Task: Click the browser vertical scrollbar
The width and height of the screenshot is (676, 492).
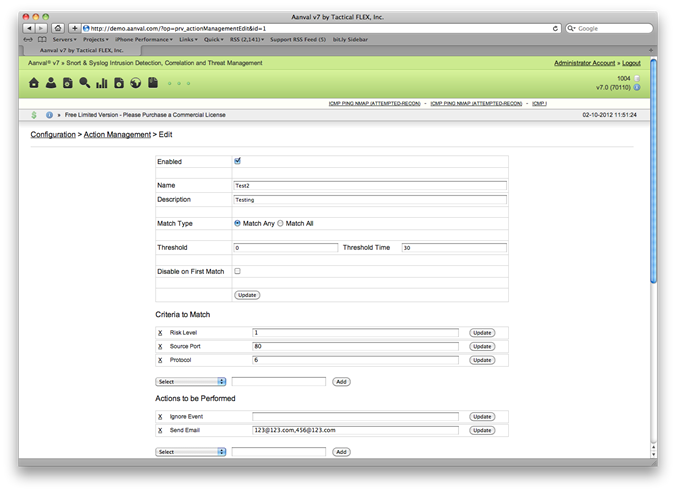Action: tap(653, 200)
